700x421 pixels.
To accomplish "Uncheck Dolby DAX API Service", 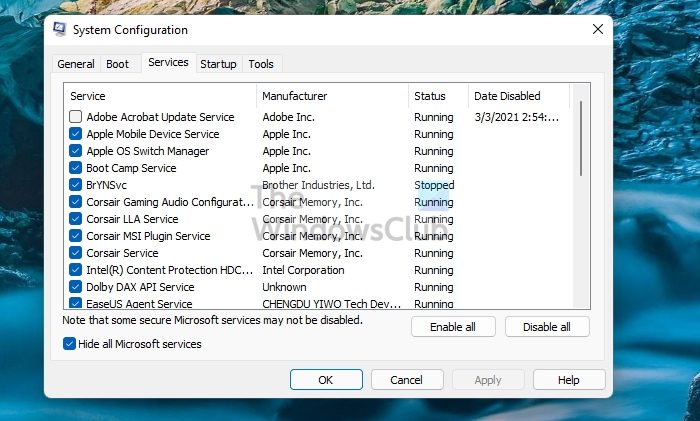I will tap(76, 287).
